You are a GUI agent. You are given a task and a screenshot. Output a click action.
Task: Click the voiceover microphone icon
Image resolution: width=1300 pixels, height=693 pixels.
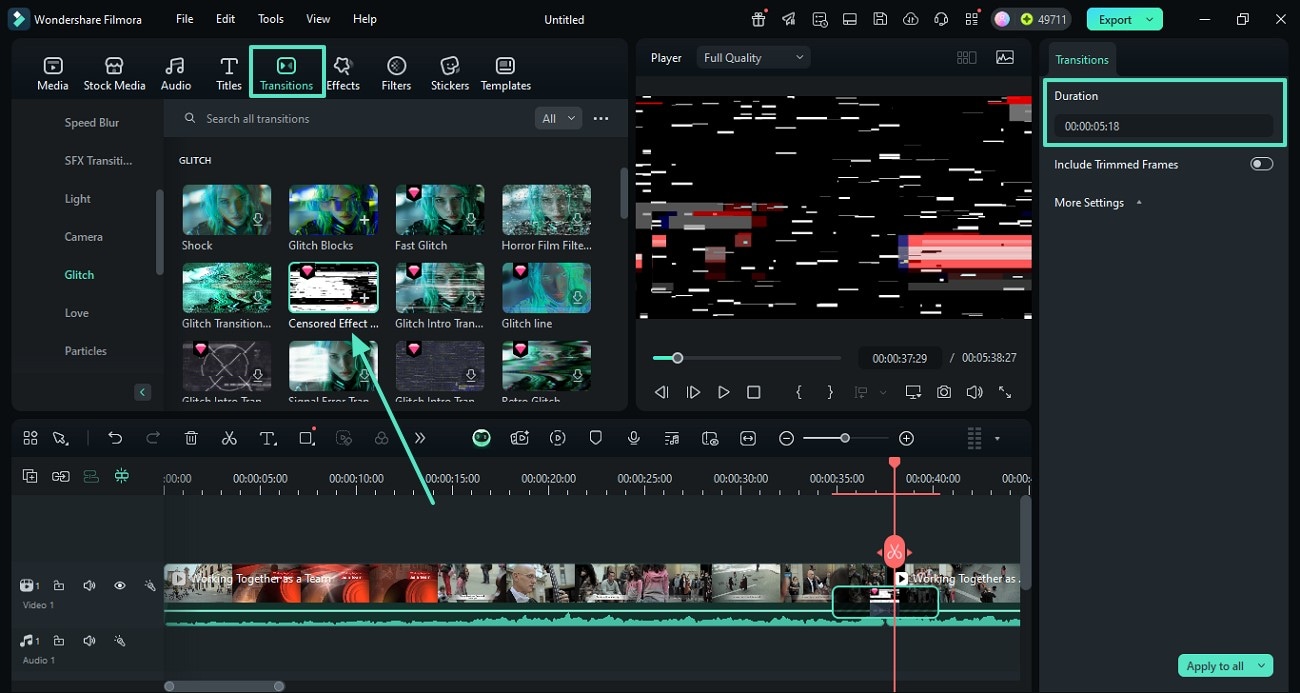pos(634,438)
